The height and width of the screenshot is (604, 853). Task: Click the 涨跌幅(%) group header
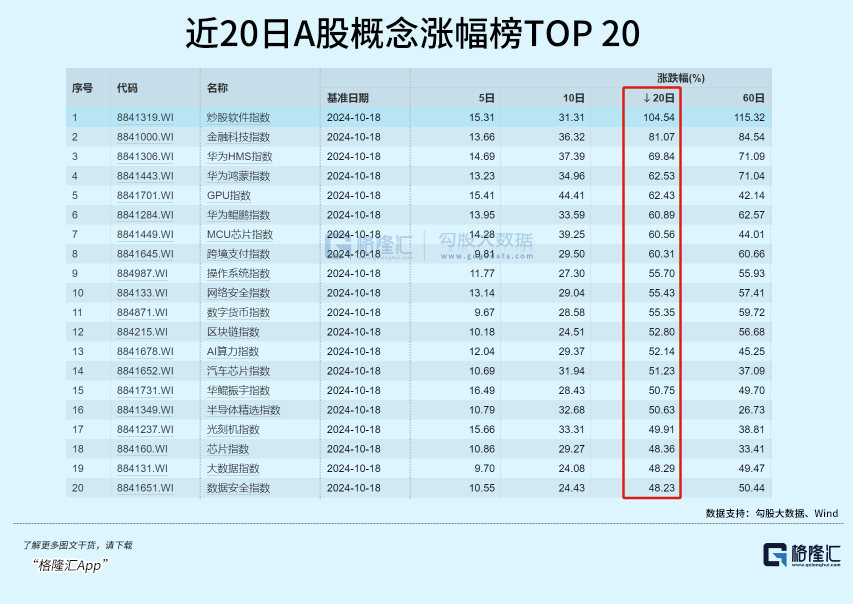[681, 78]
